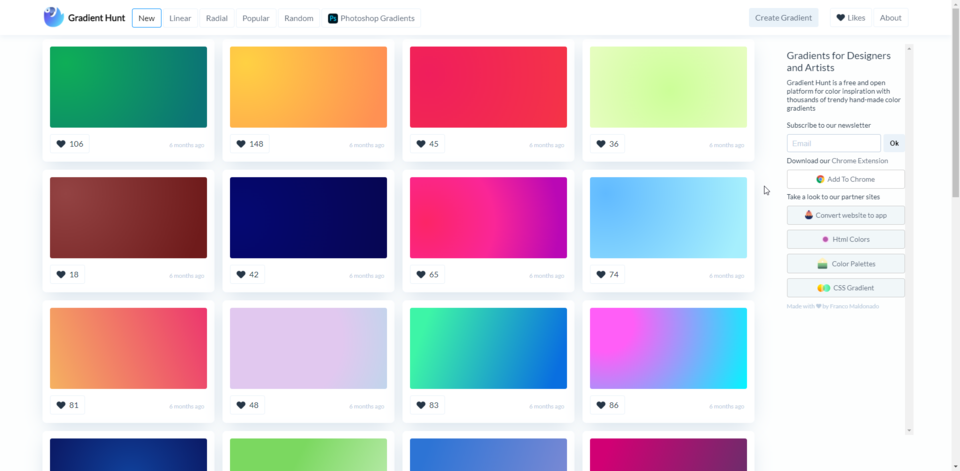This screenshot has width=960, height=471.
Task: Click the sidebar scrollbar up arrow
Action: tap(909, 48)
